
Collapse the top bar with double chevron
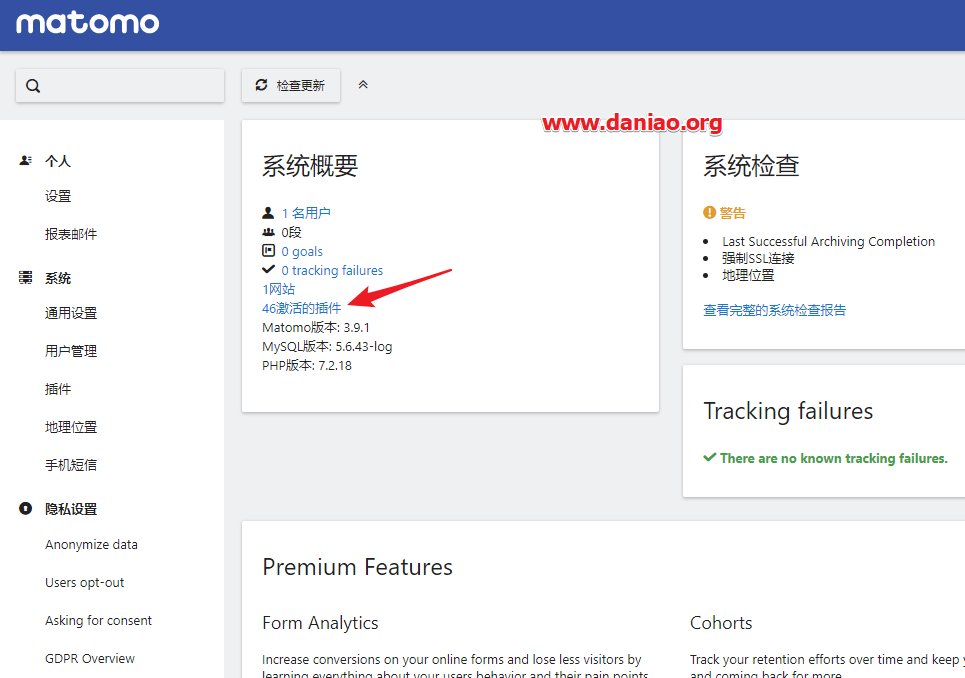tap(363, 85)
